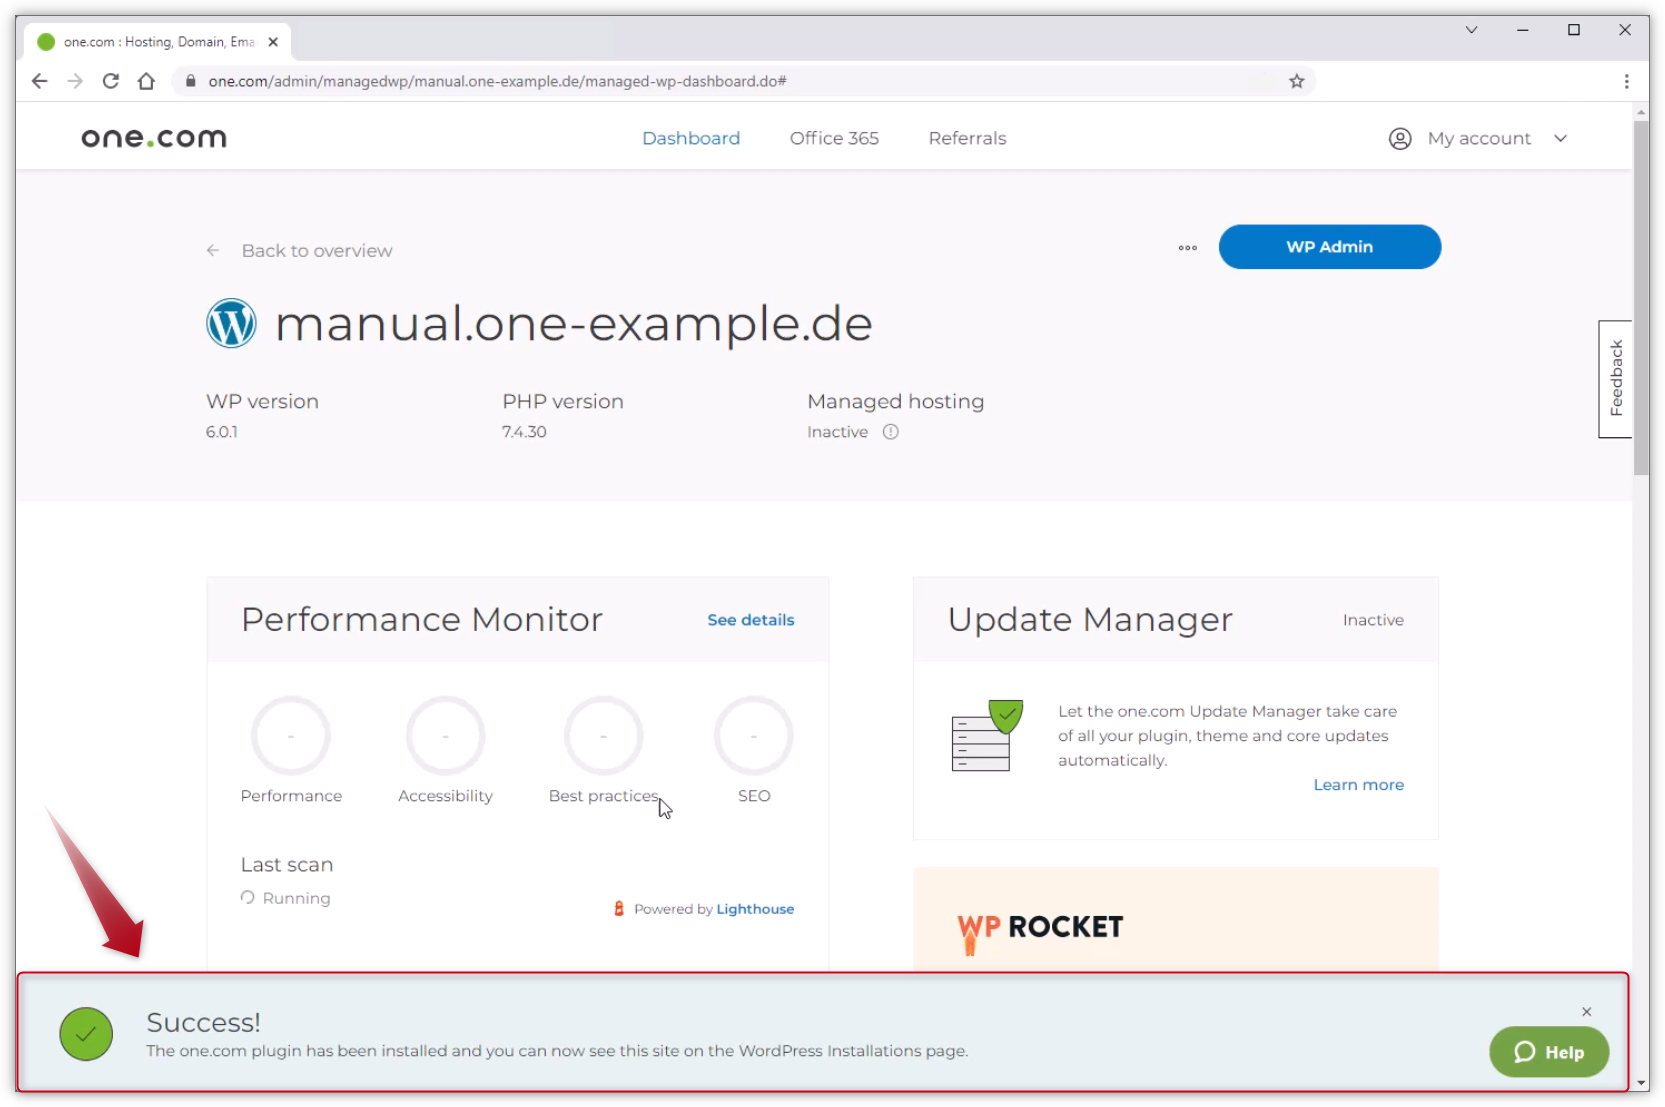Reload the page with the refresh icon
The height and width of the screenshot is (1107, 1665).
click(x=110, y=81)
